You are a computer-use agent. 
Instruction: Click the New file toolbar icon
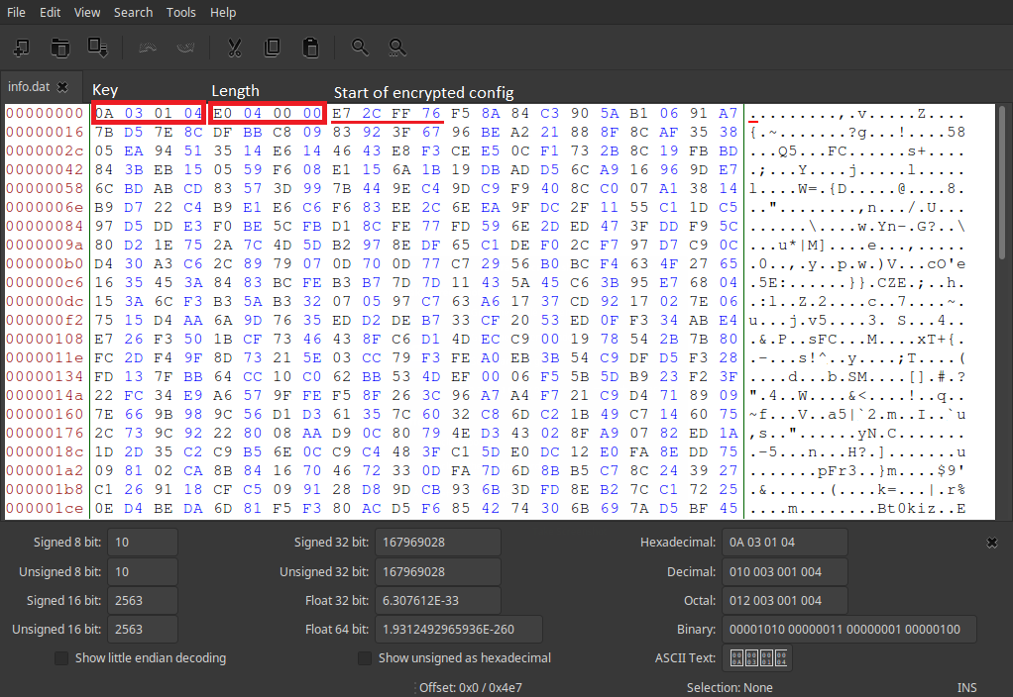click(21, 47)
